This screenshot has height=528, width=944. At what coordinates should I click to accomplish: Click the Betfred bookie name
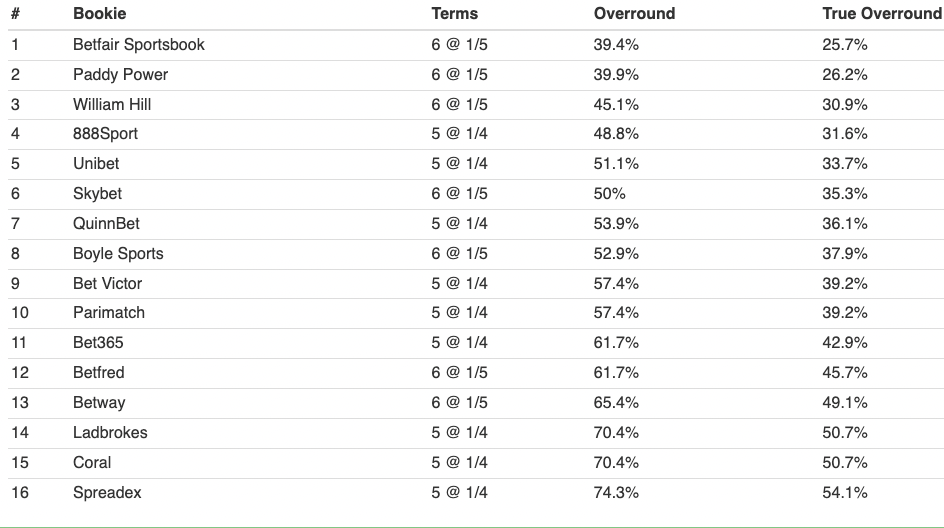pos(99,373)
